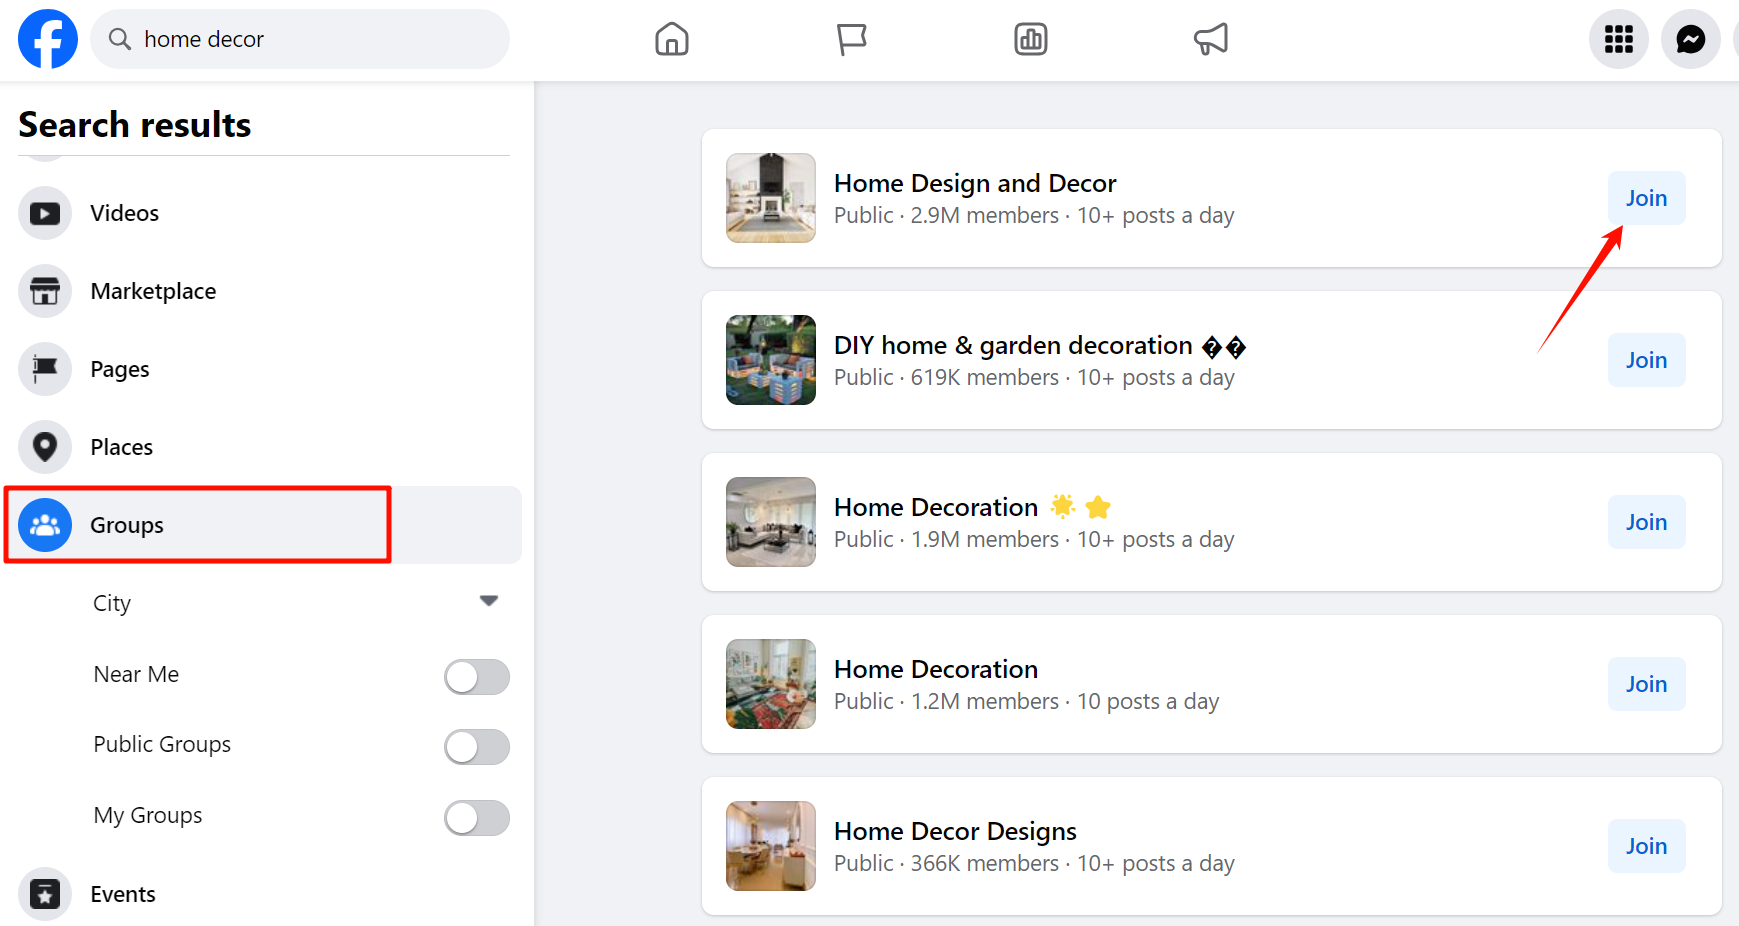Switch on the My Groups toggle
1739x926 pixels.
(476, 818)
